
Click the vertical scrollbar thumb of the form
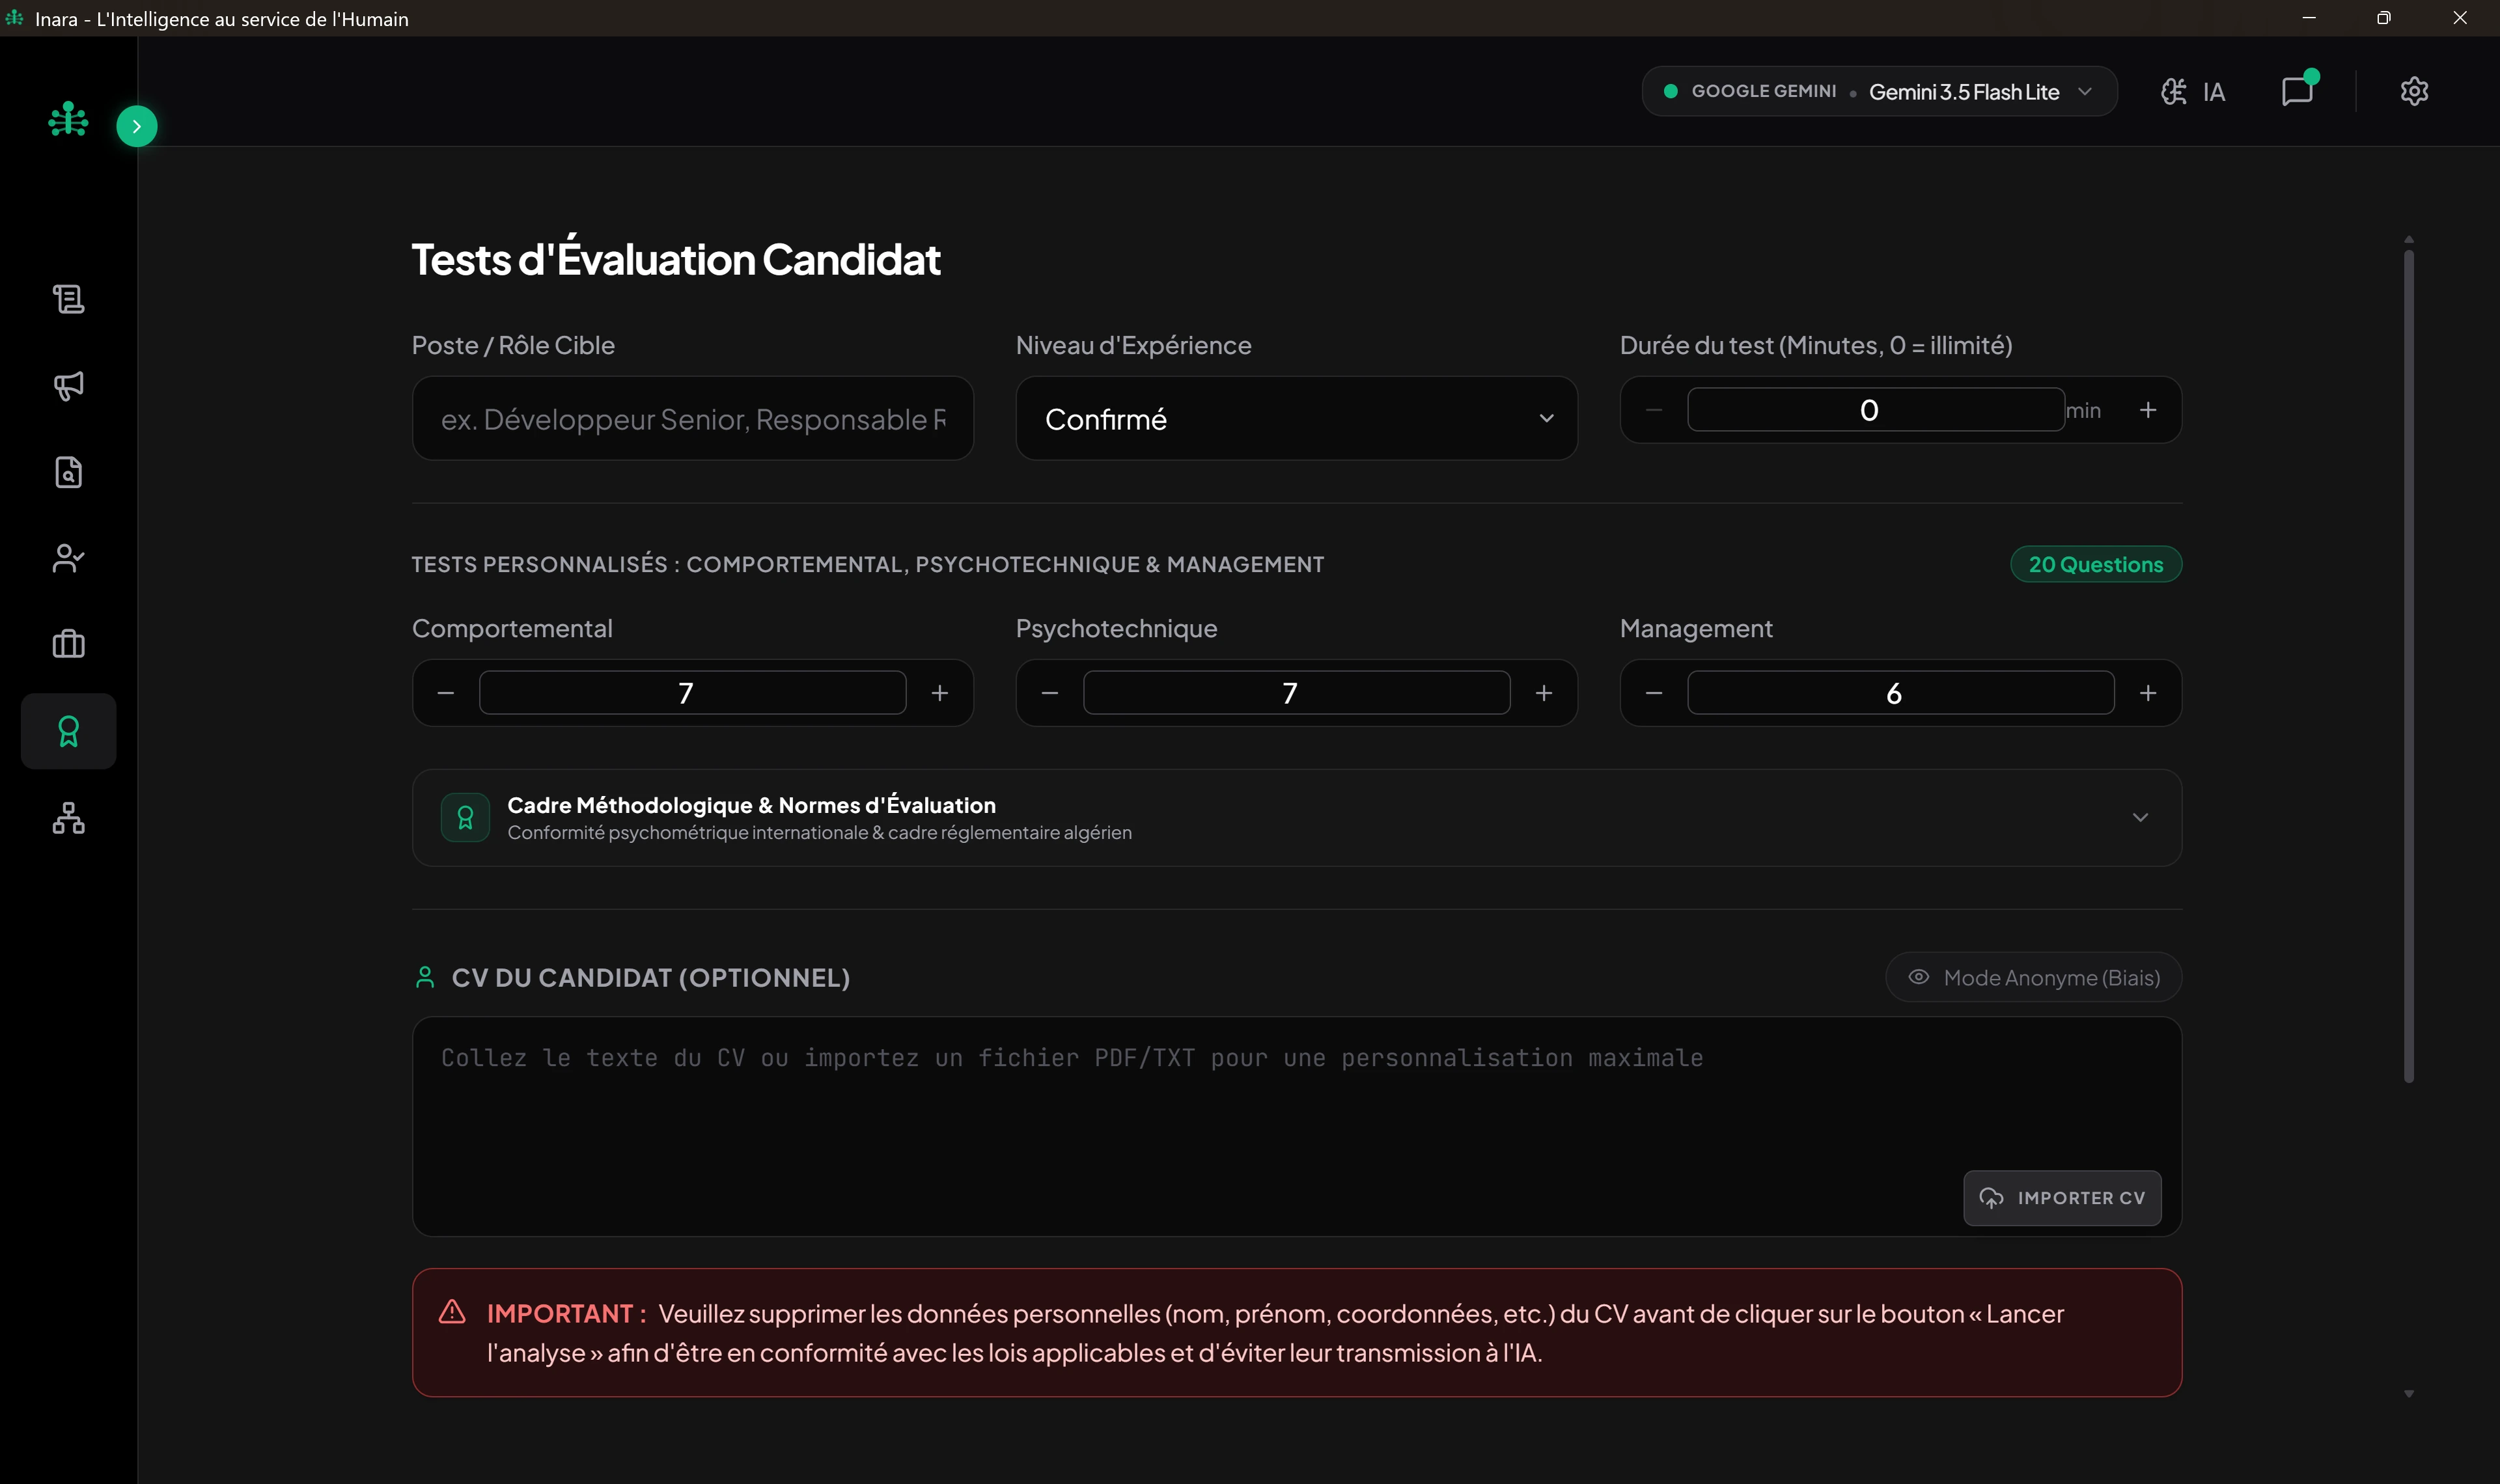coord(2409,665)
